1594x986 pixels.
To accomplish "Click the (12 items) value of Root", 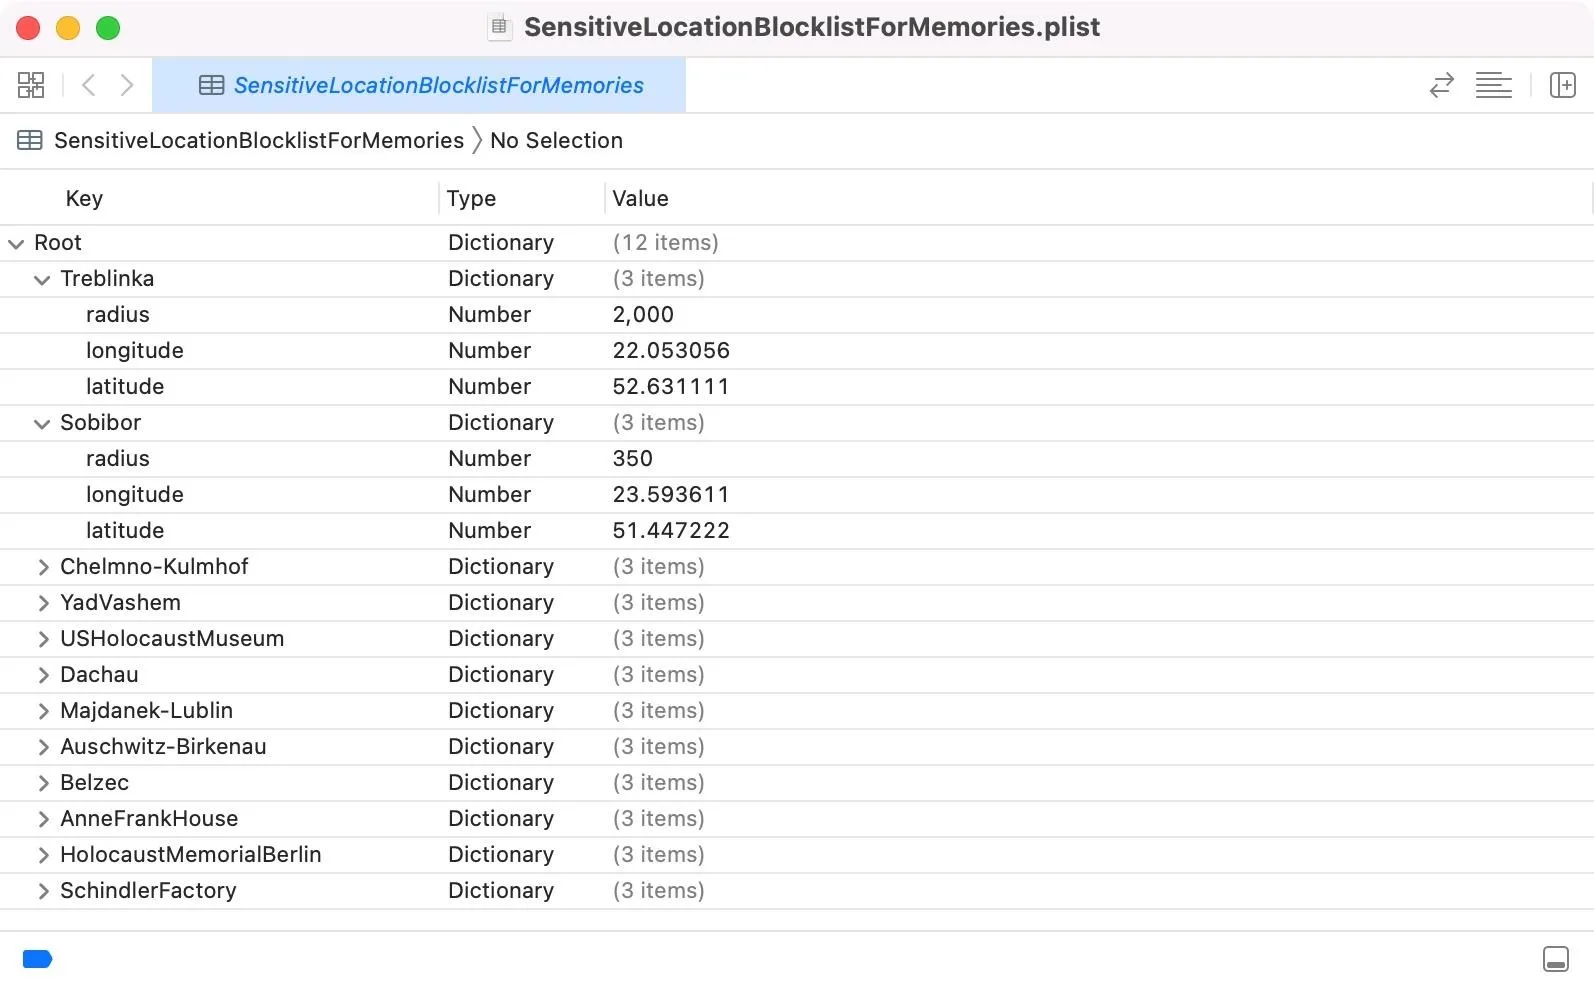I will (x=665, y=242).
